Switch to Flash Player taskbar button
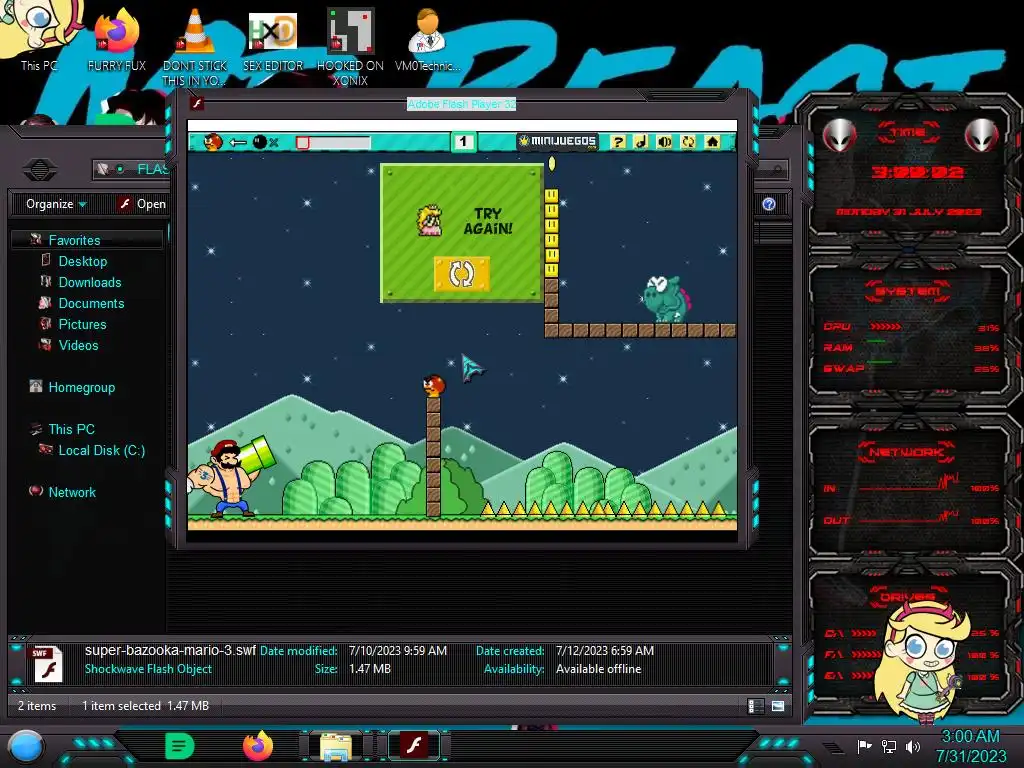The image size is (1024, 768). [414, 746]
